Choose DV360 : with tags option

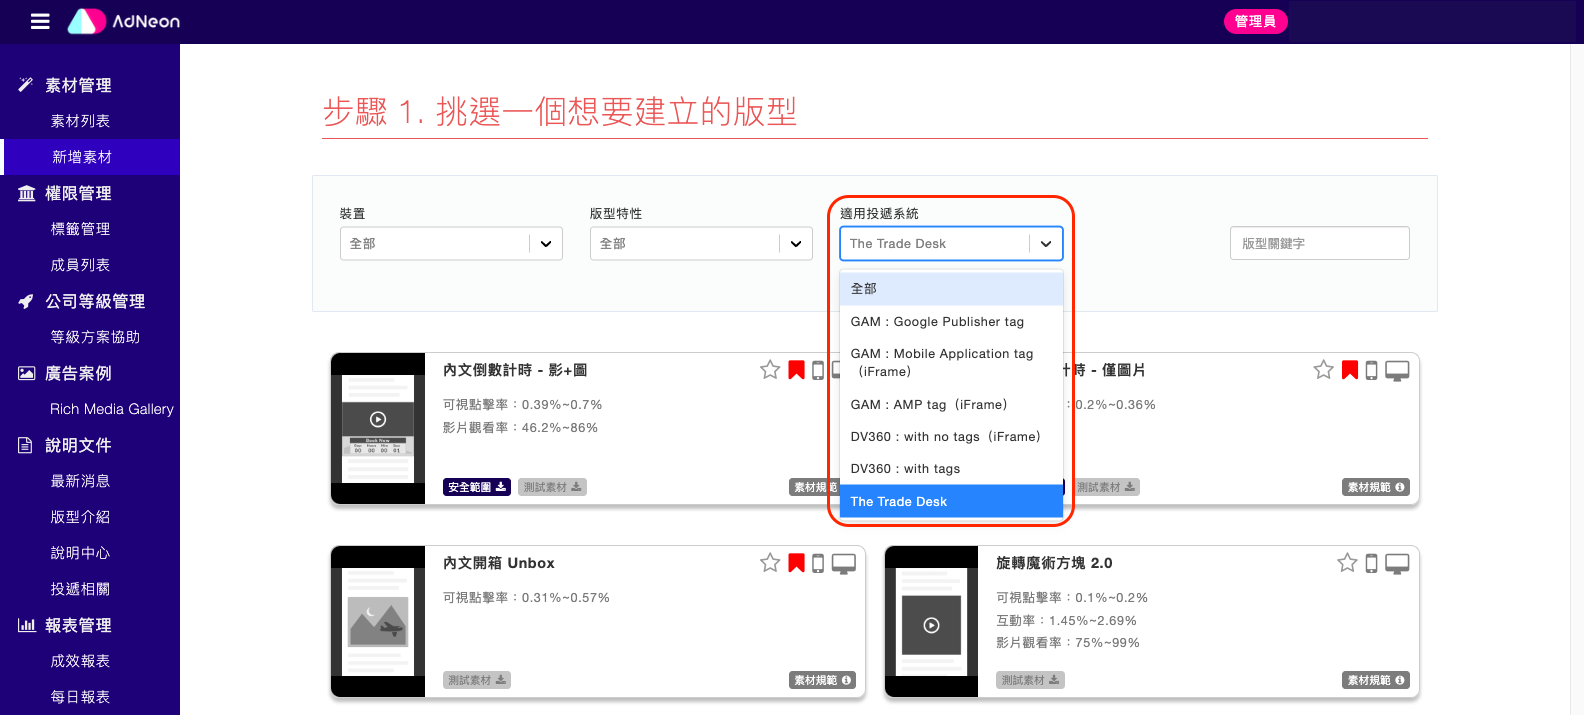point(951,468)
